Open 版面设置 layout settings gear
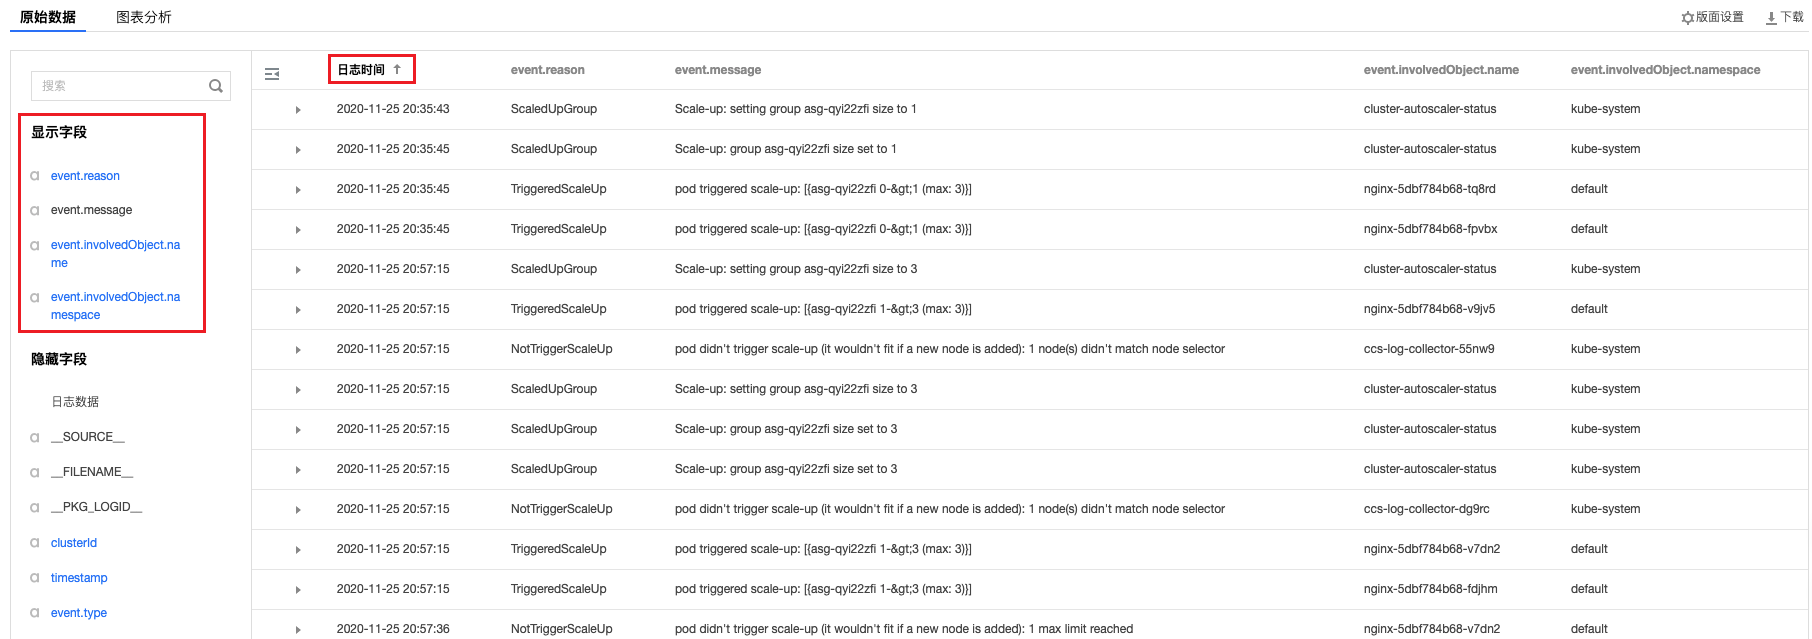The width and height of the screenshot is (1812, 639). click(x=1688, y=18)
